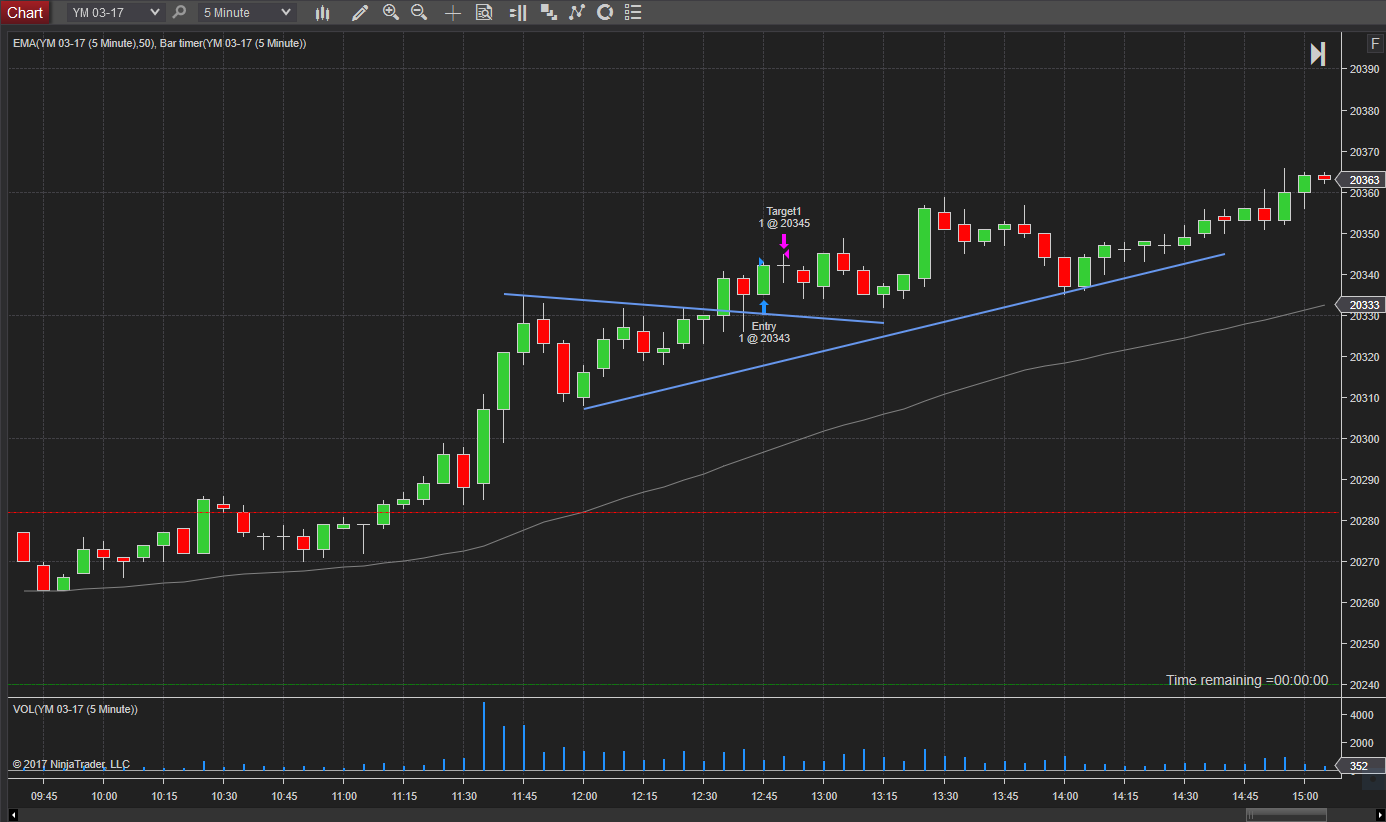Click the instrument search magnifier icon

tap(179, 13)
